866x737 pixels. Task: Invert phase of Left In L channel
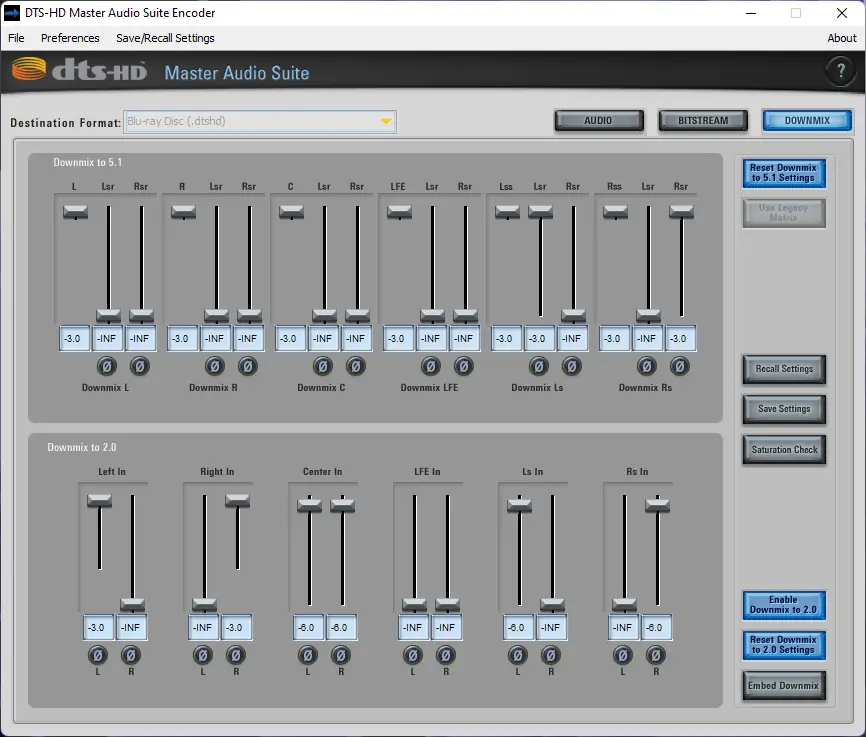(x=98, y=655)
